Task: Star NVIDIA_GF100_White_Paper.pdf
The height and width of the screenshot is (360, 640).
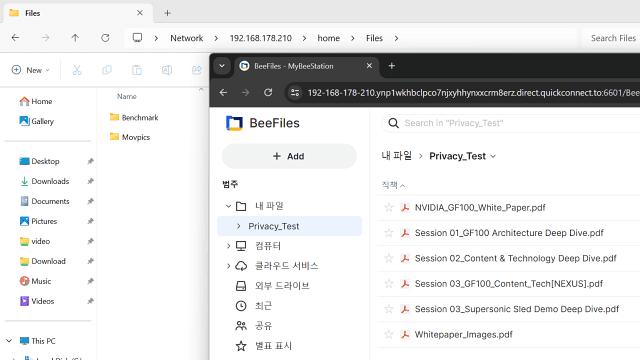Action: [389, 208]
